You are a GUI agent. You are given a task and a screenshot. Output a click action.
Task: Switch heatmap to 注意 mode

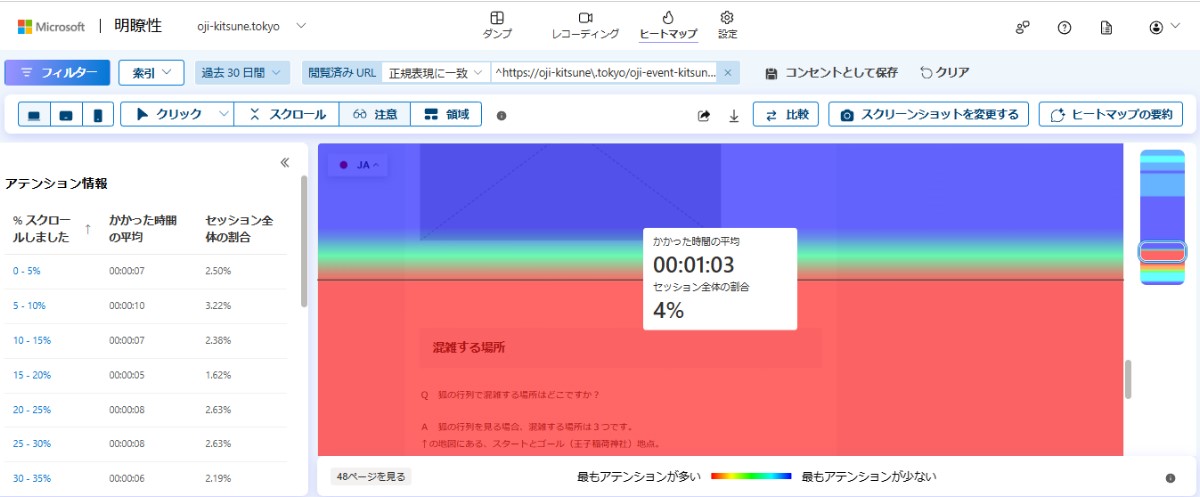click(375, 114)
